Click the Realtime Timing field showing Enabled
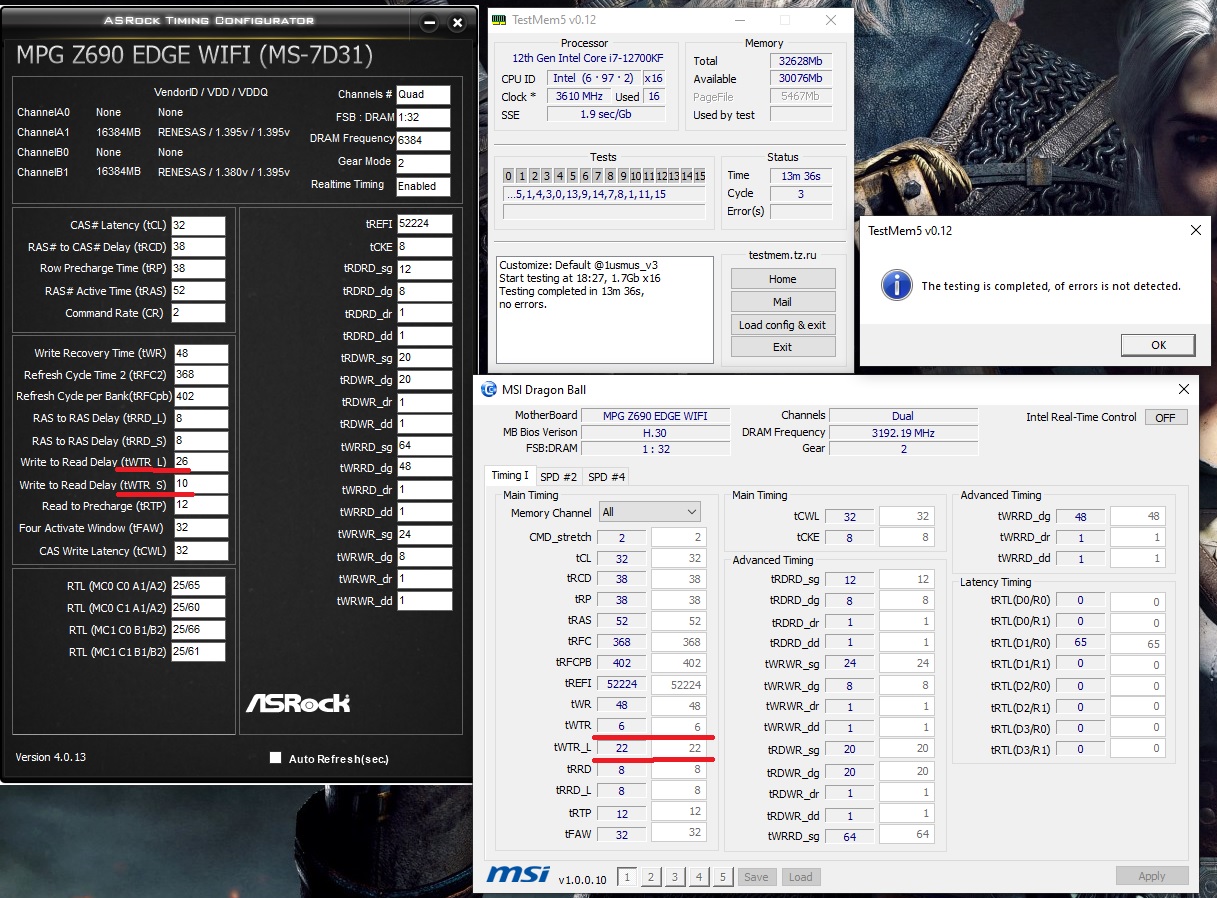The height and width of the screenshot is (898, 1217). pos(423,186)
